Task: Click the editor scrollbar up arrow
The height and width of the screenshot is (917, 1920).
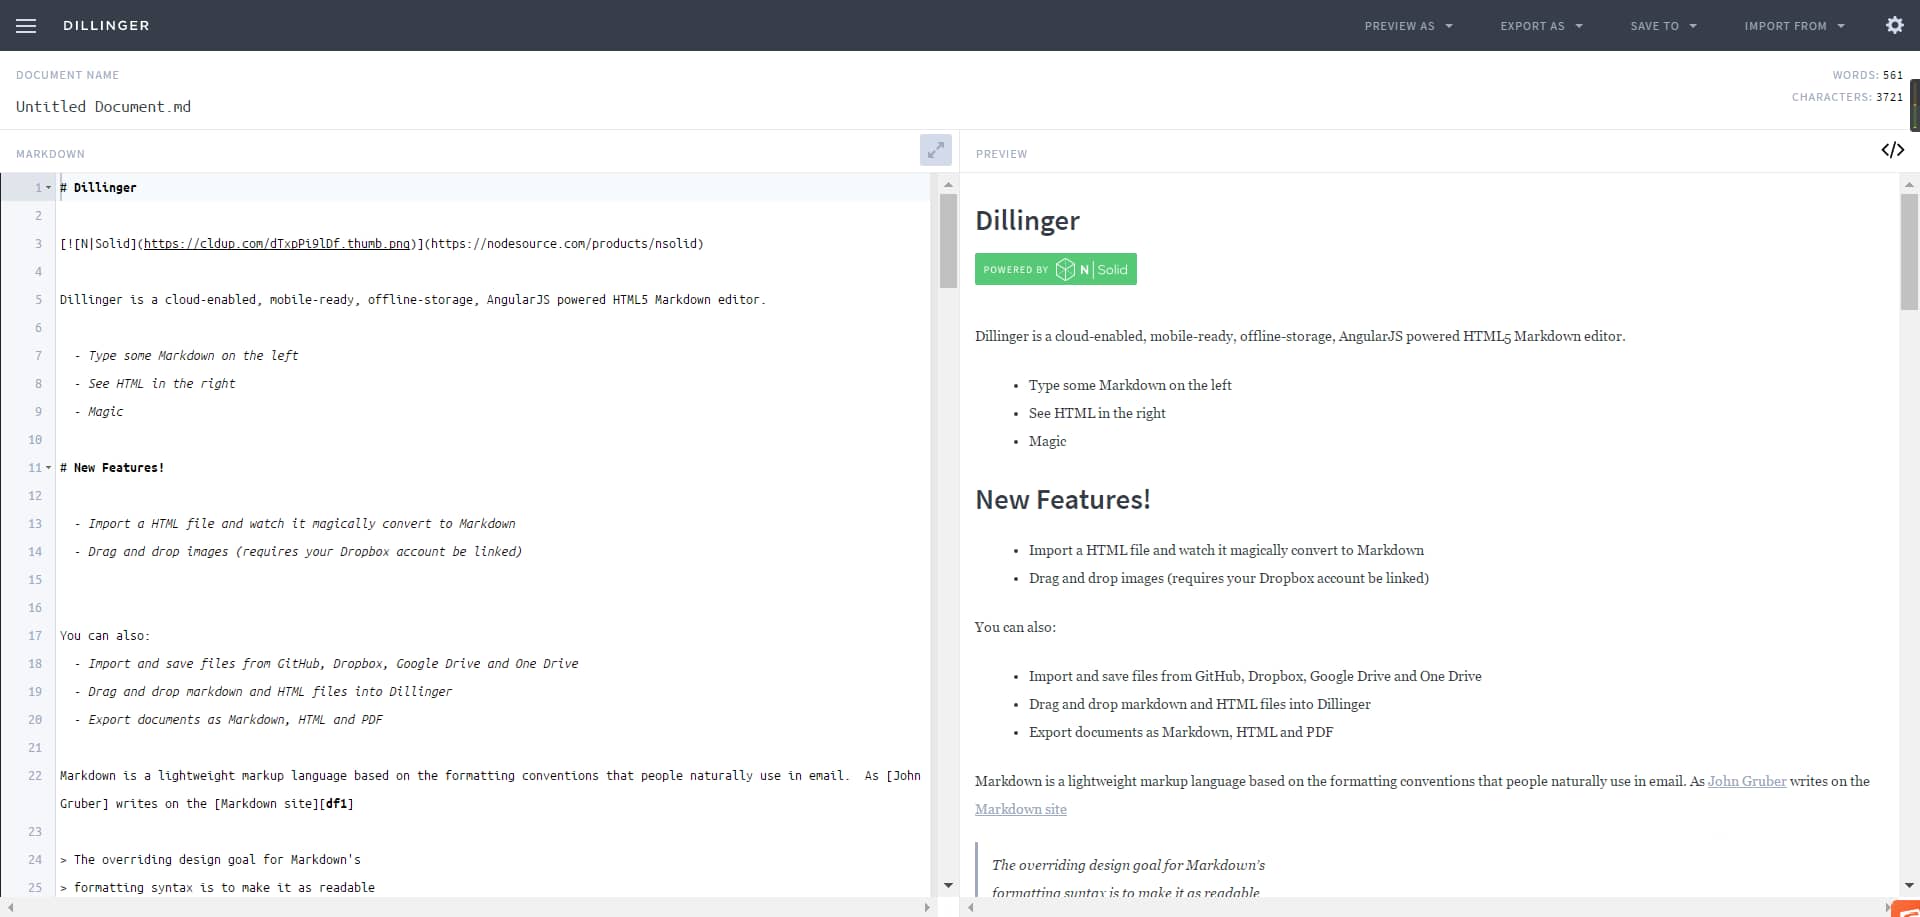Action: coord(948,184)
